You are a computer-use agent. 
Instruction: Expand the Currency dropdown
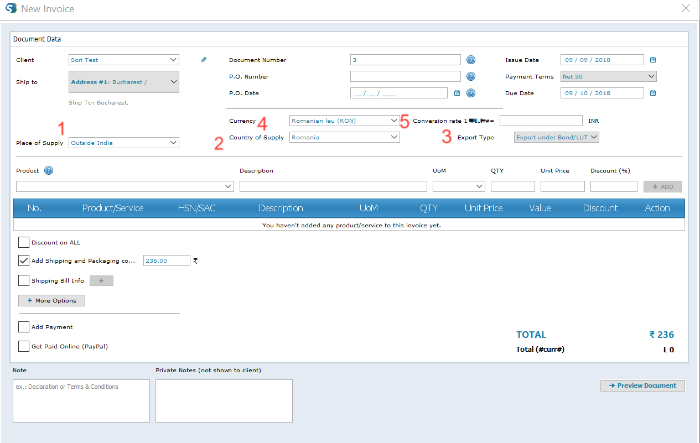pos(344,120)
